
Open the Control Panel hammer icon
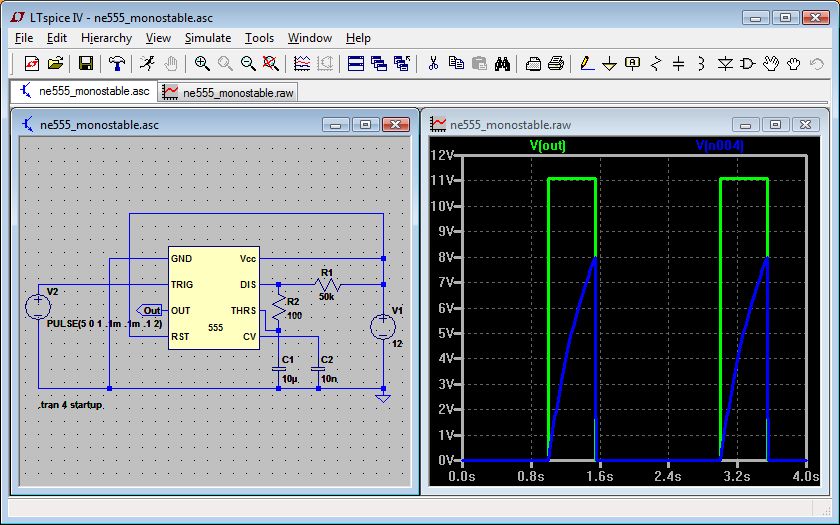point(117,64)
